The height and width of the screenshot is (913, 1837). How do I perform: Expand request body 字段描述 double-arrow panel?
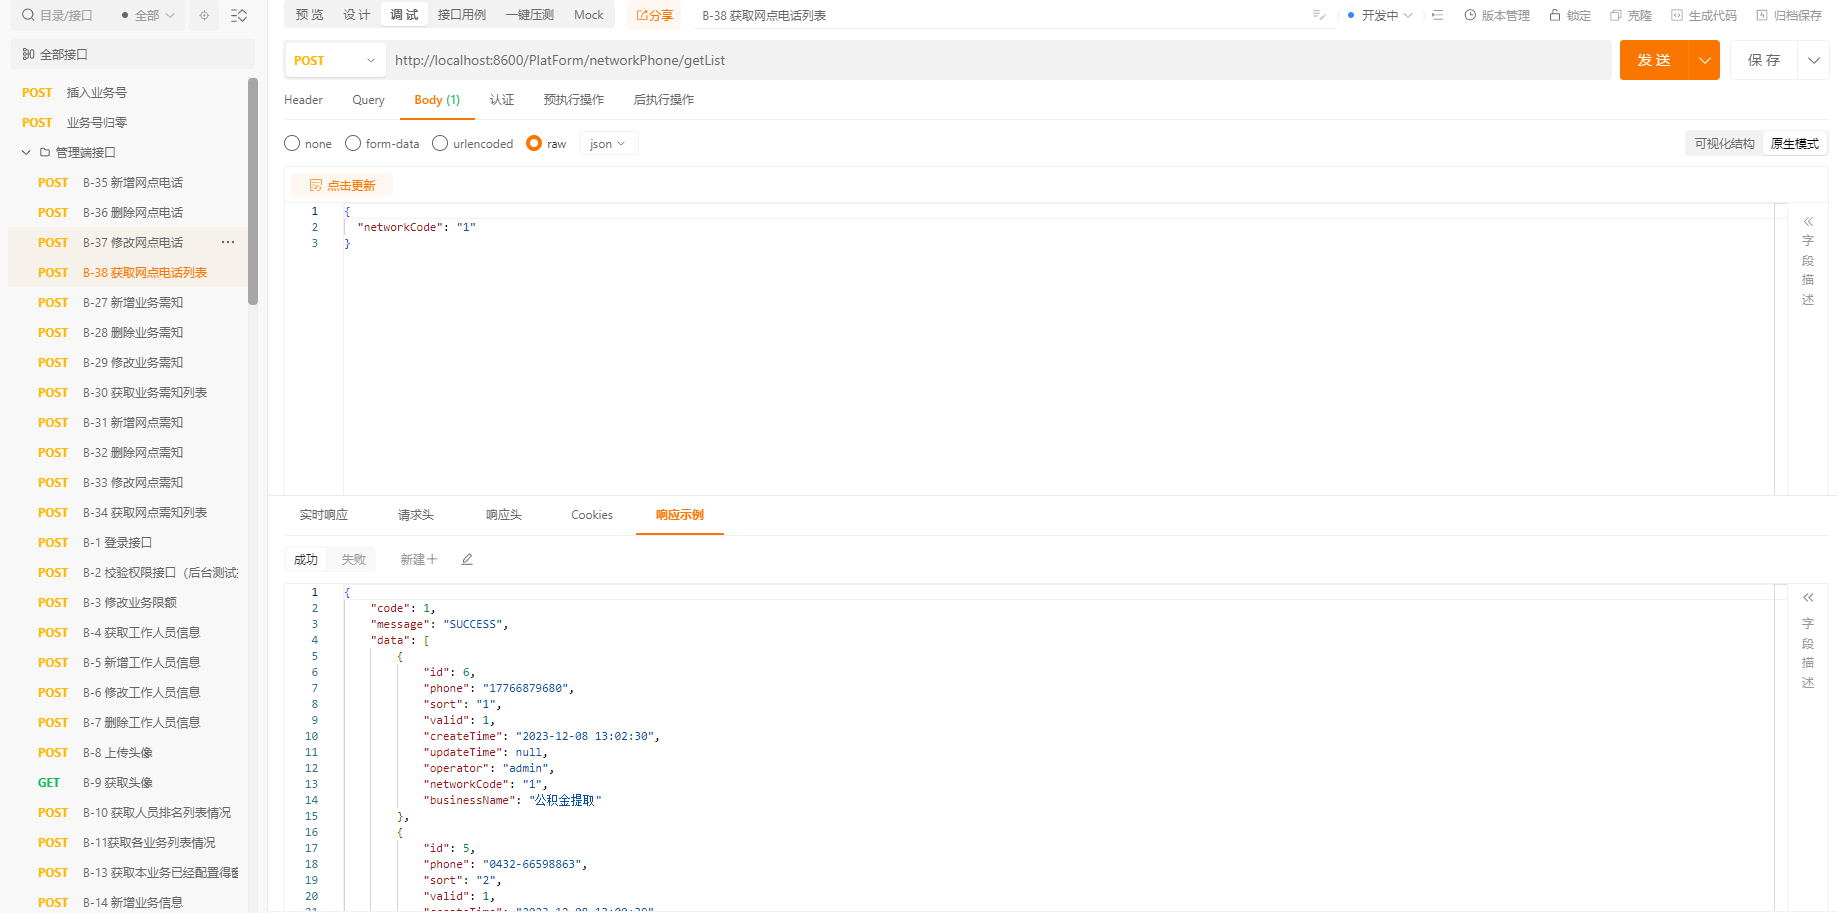[x=1808, y=221]
